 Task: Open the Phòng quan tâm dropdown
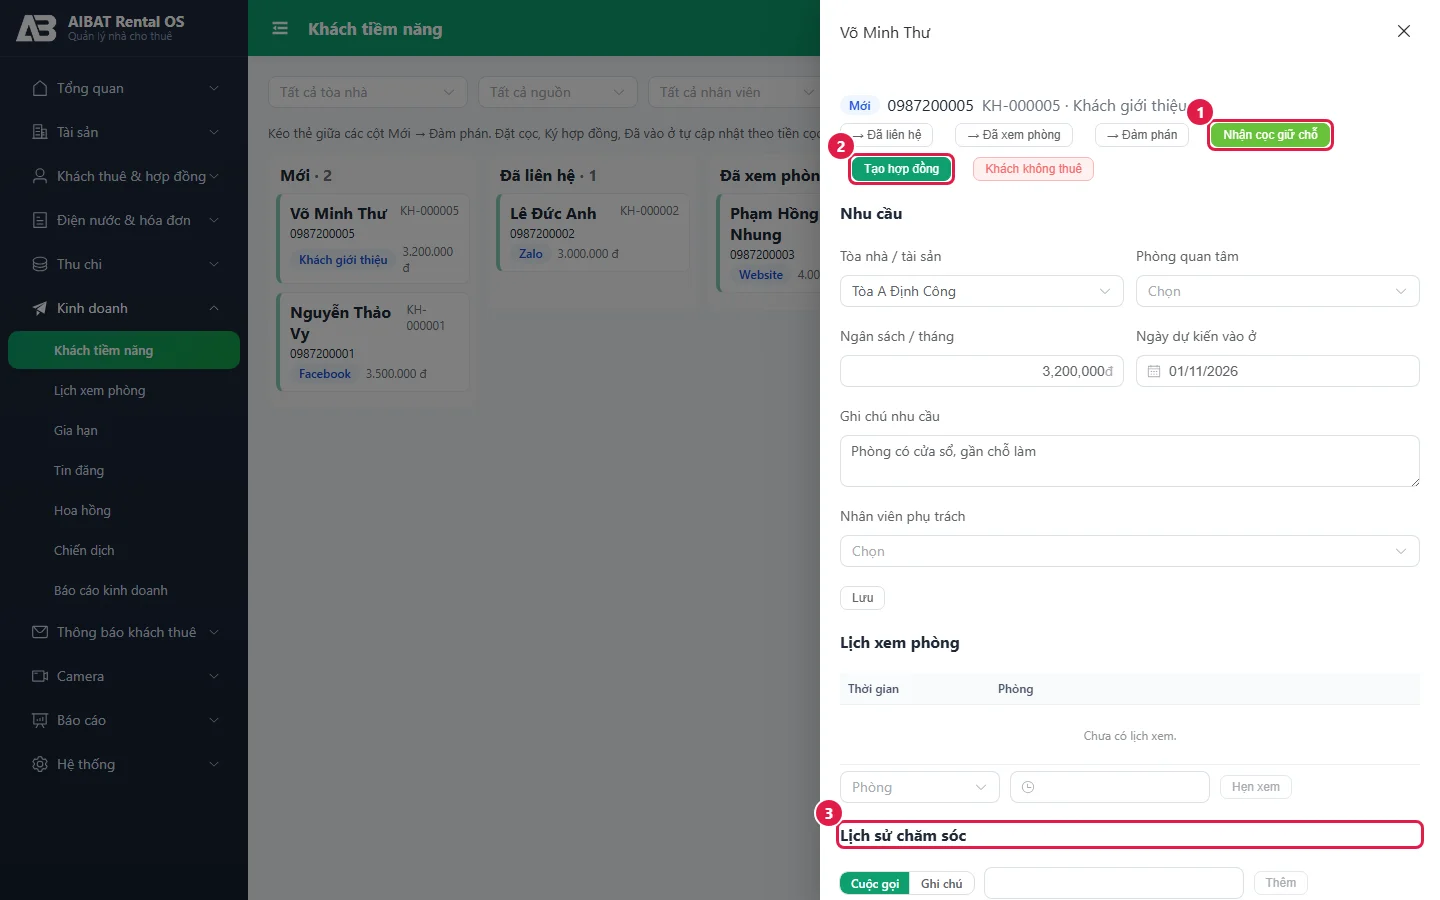1278,291
